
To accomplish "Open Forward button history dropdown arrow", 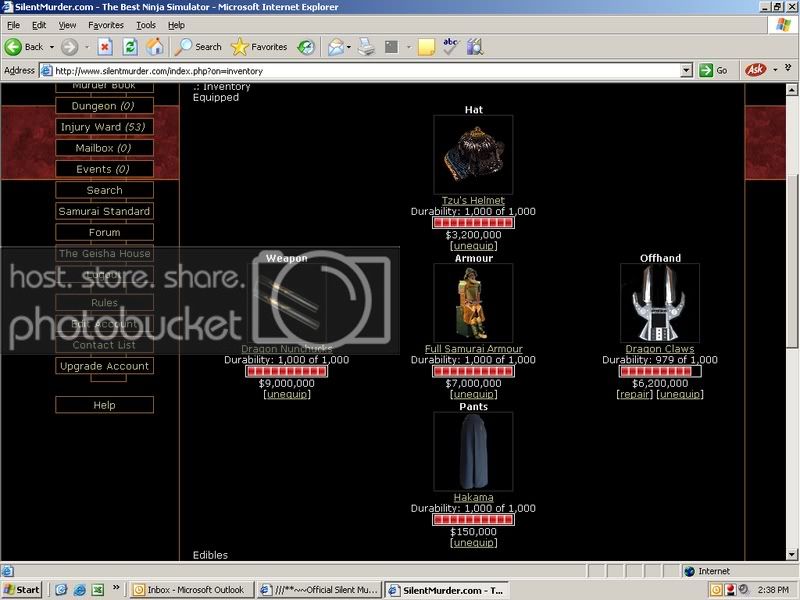I will 86,47.
